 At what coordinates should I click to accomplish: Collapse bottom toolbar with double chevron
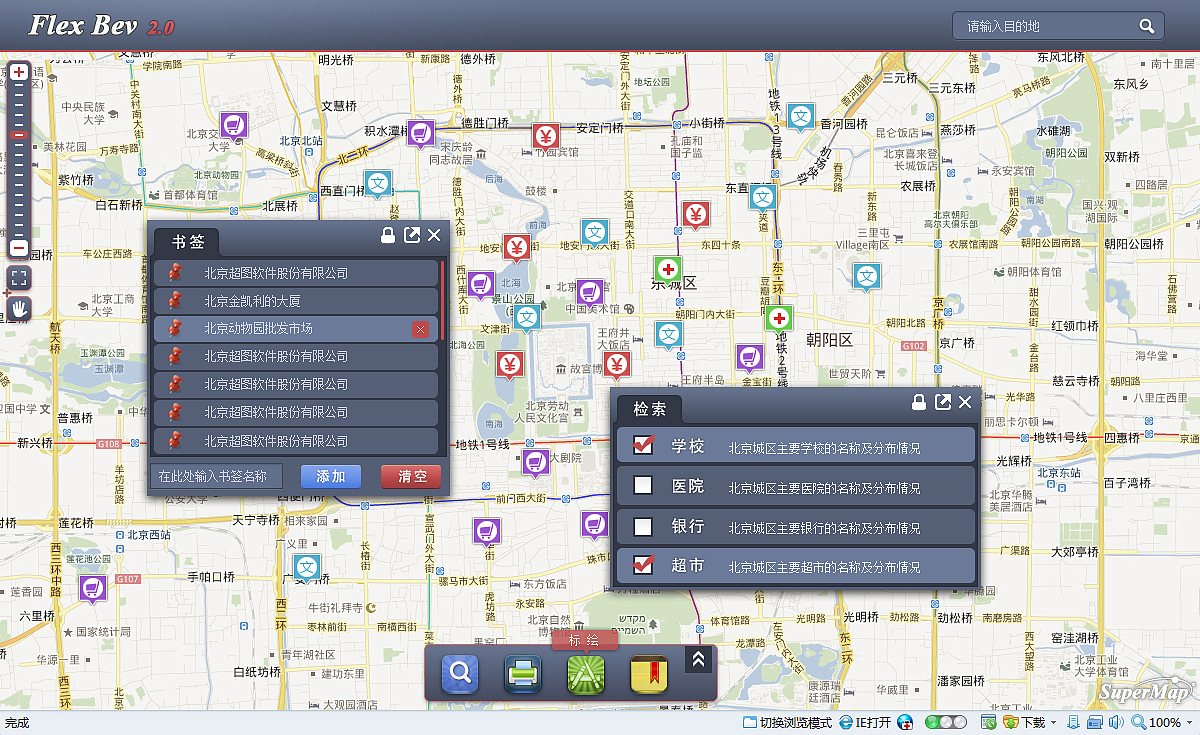pos(698,660)
